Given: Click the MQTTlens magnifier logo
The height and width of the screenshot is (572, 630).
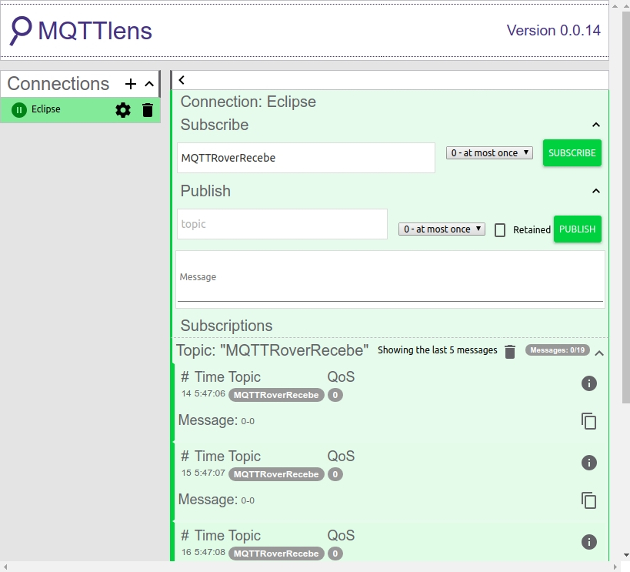Looking at the screenshot, I should tap(20, 30).
